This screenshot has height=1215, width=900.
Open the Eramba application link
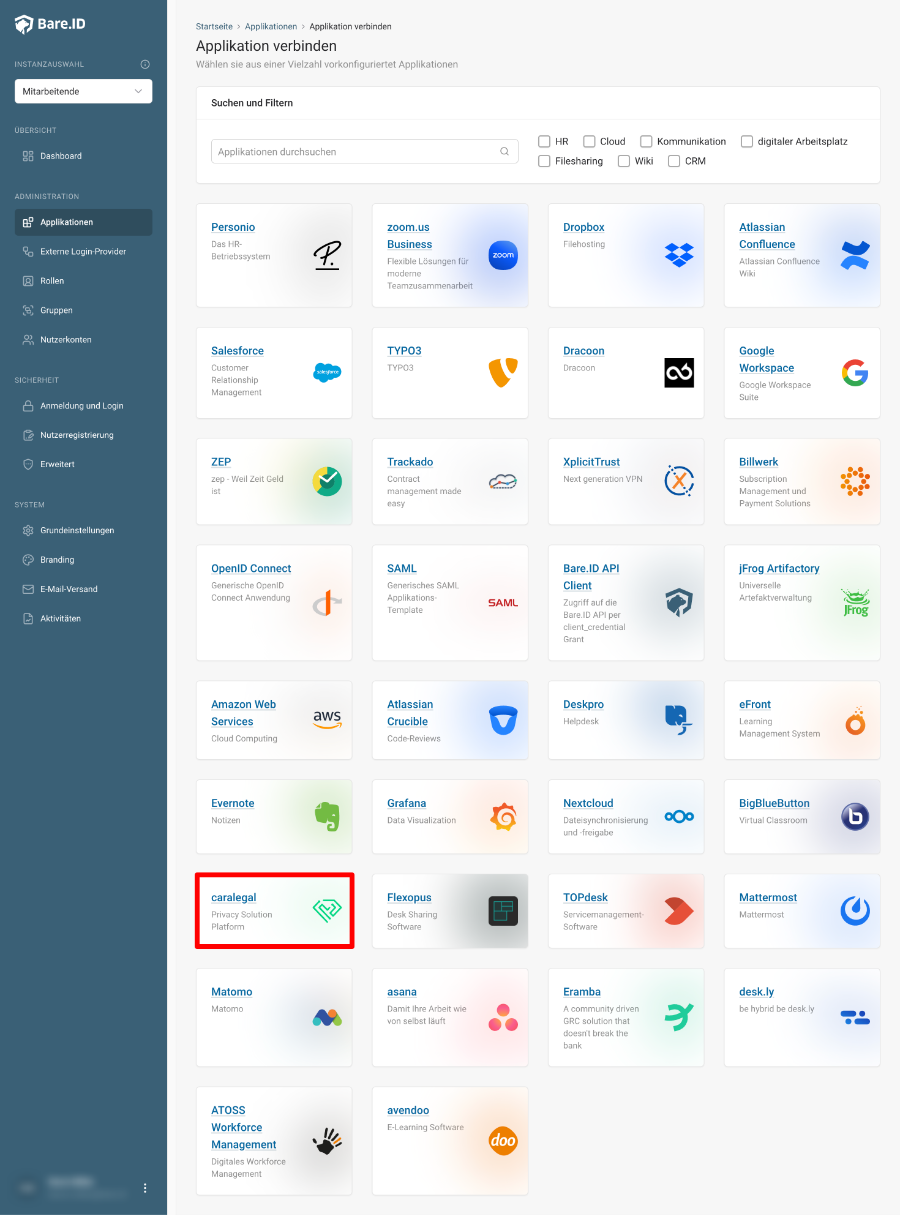[x=582, y=992]
